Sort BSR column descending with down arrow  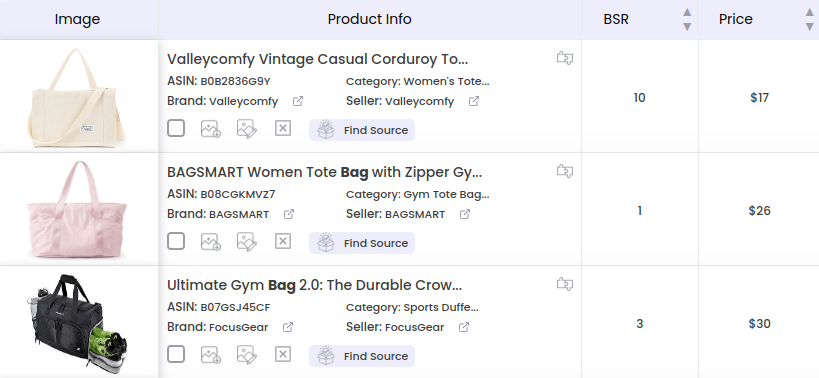click(x=687, y=26)
